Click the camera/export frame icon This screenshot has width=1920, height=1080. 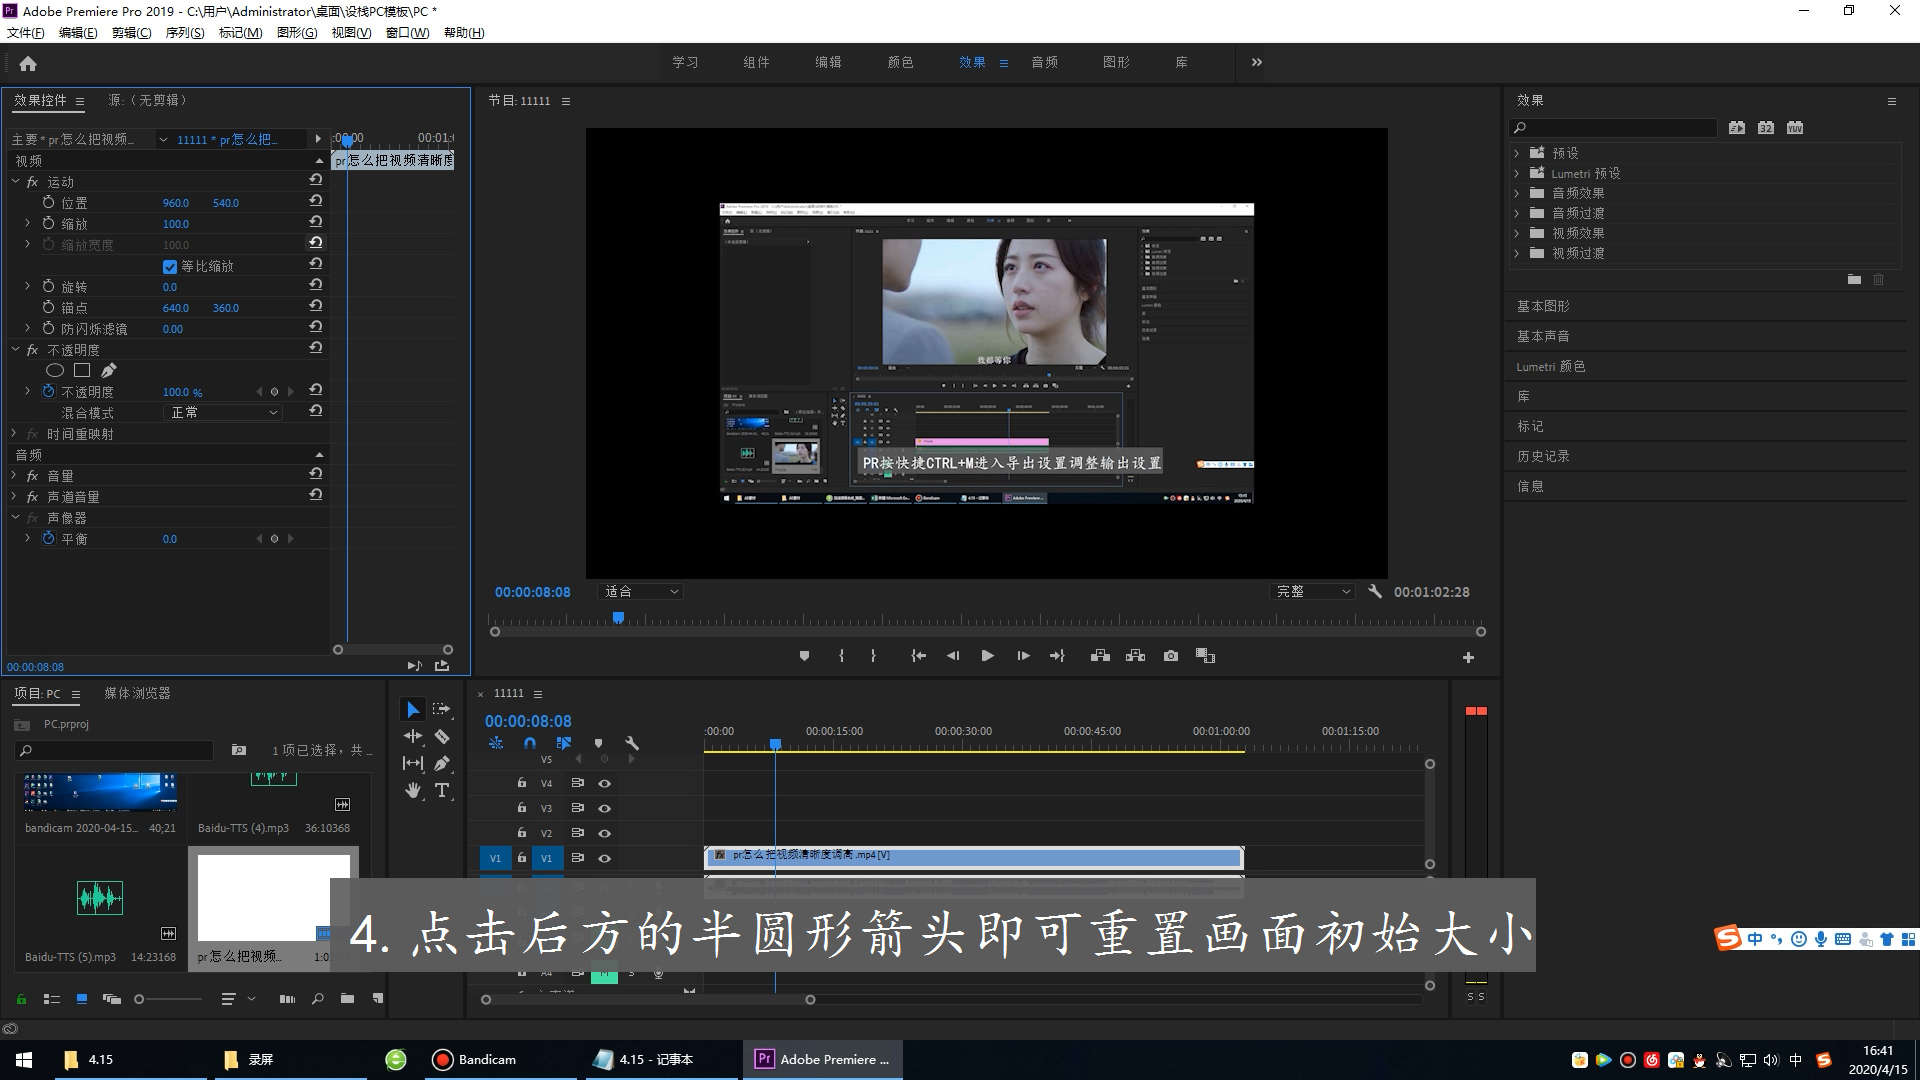point(1170,655)
